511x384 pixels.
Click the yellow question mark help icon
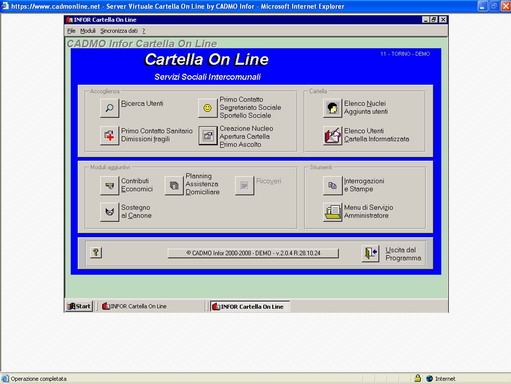96,253
